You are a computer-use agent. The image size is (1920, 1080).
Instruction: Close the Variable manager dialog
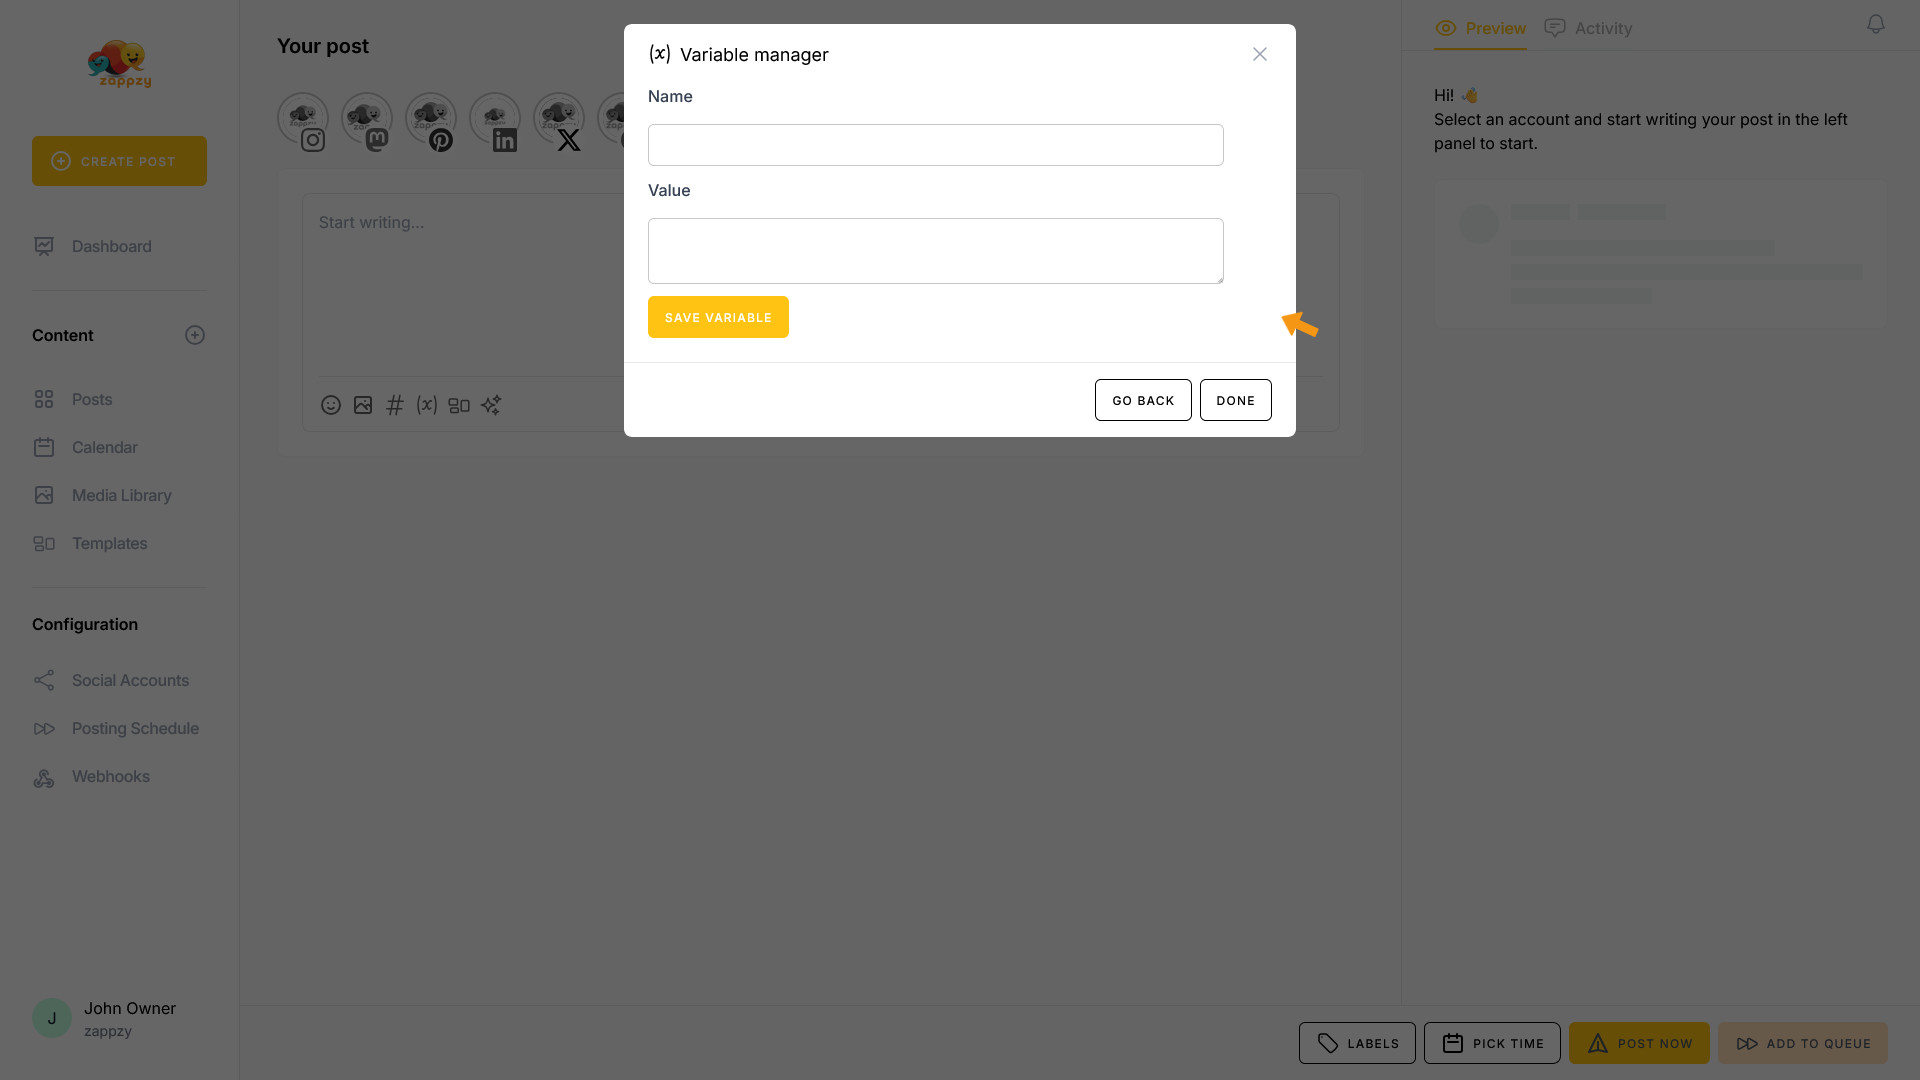pos(1260,54)
